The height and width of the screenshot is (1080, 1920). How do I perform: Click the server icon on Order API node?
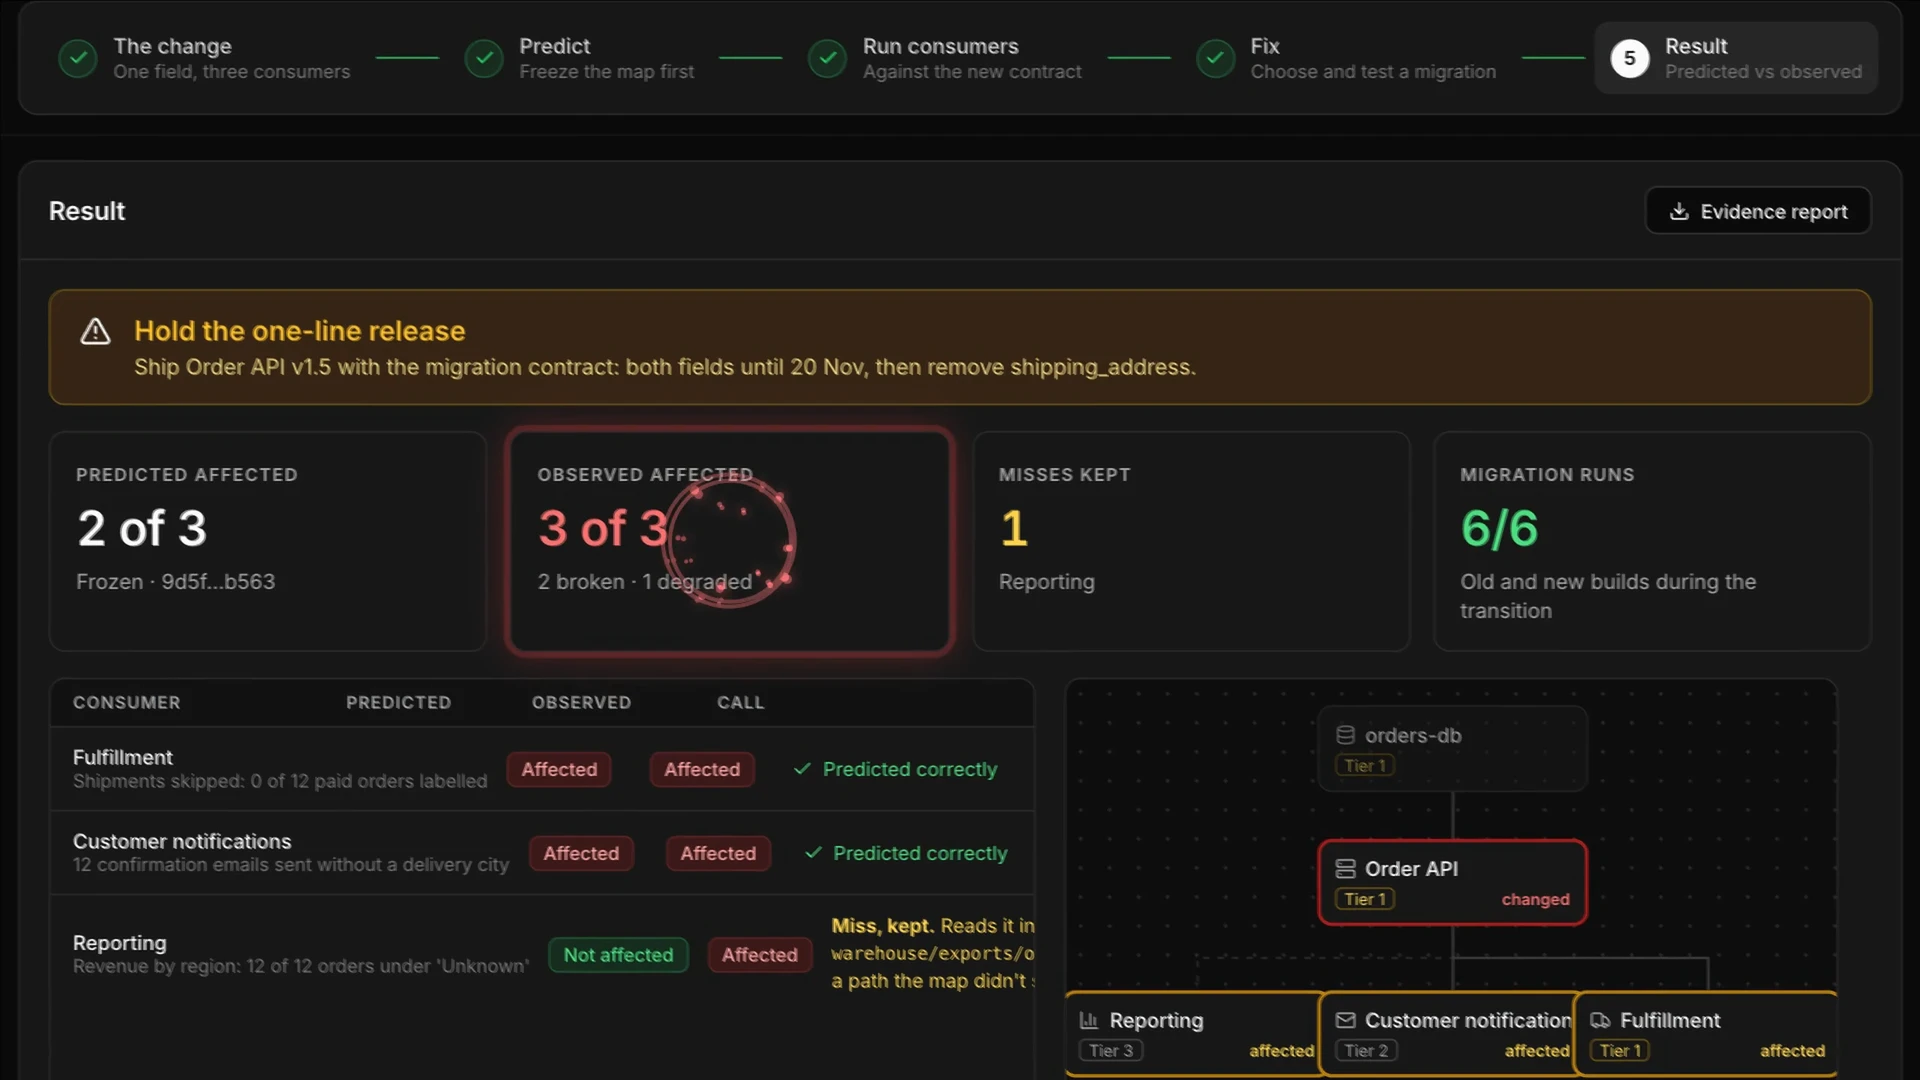[1346, 869]
